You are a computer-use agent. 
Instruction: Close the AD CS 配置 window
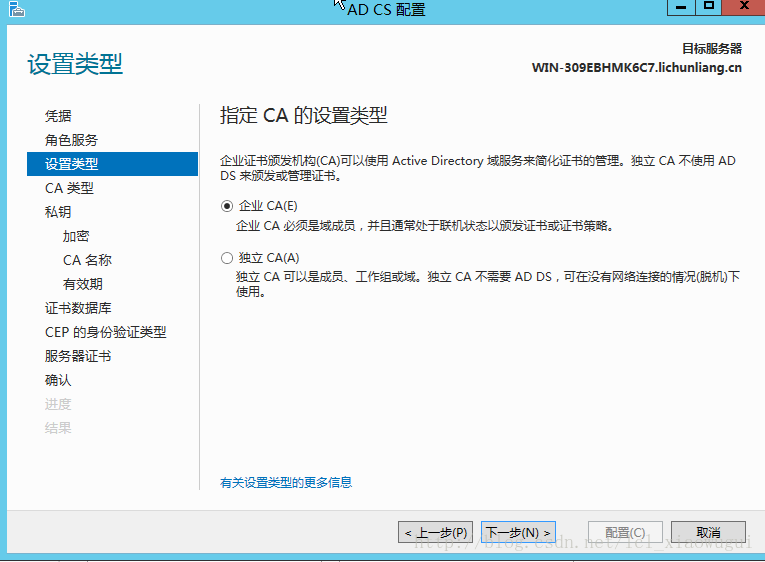(744, 6)
